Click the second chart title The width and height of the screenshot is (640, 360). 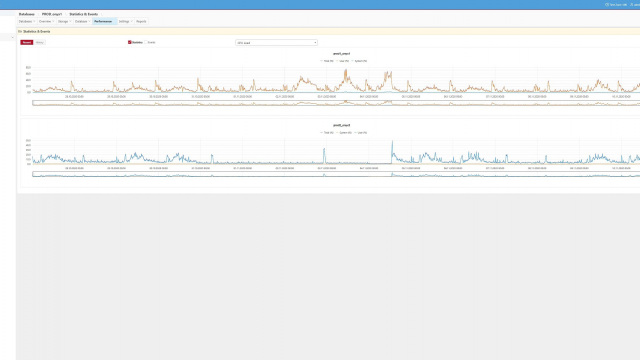[342, 125]
